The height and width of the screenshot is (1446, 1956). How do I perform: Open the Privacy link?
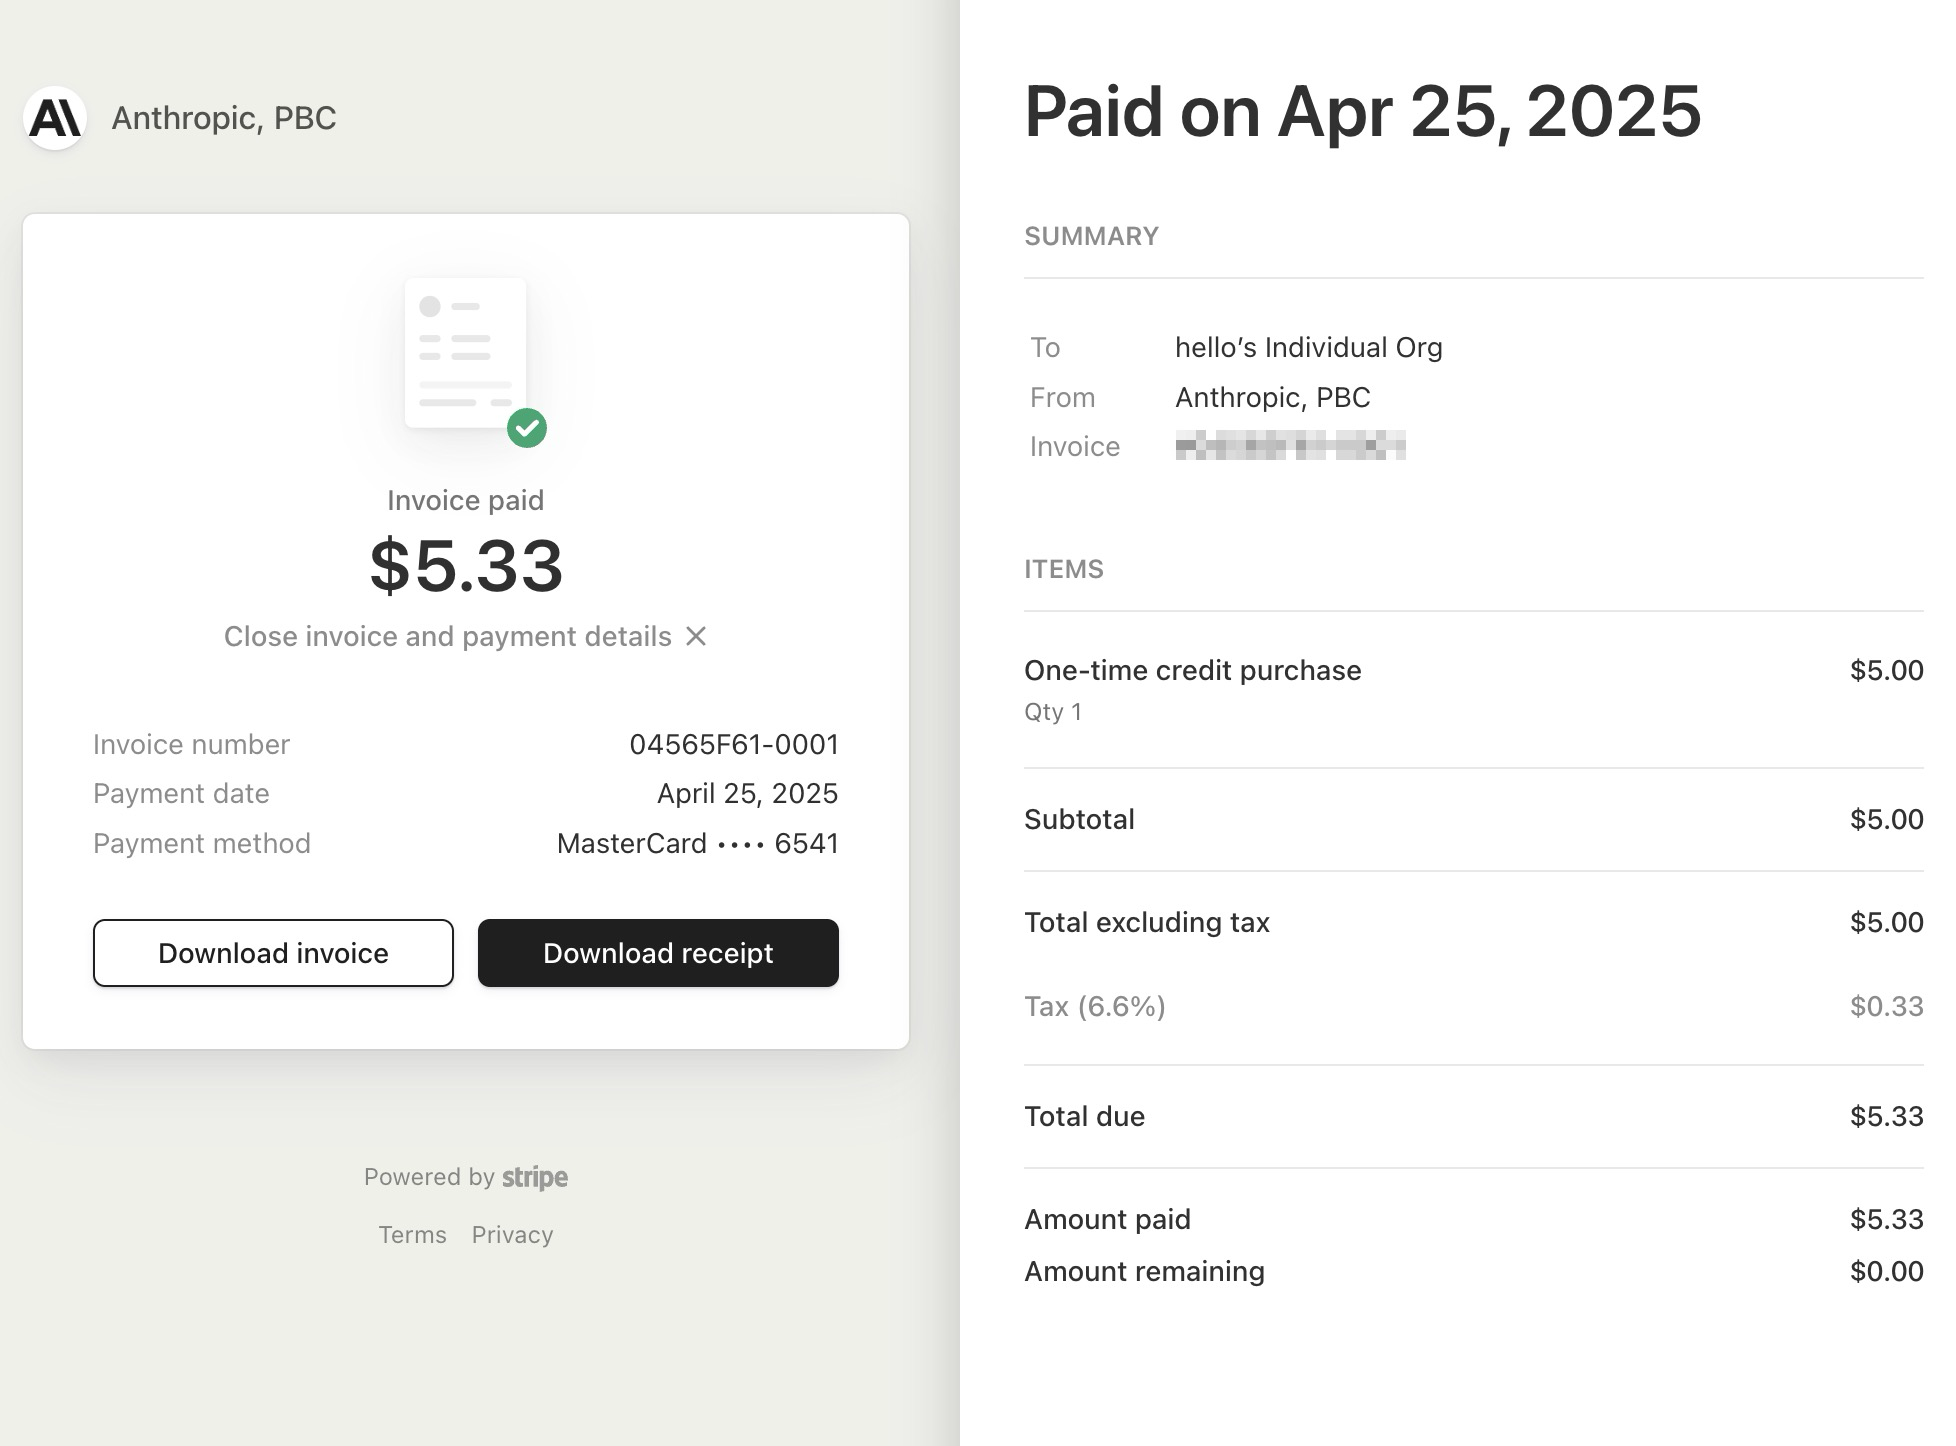coord(512,1235)
